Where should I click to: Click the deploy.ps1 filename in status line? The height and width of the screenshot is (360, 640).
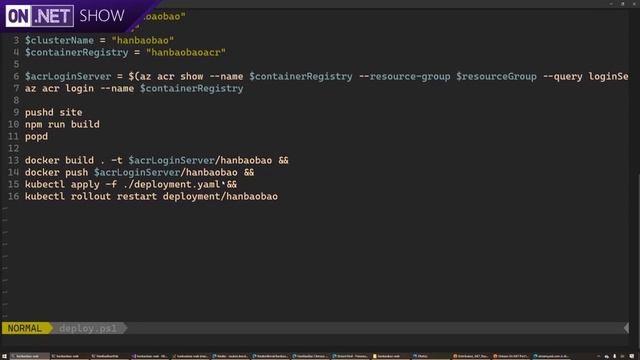pyautogui.click(x=88, y=328)
